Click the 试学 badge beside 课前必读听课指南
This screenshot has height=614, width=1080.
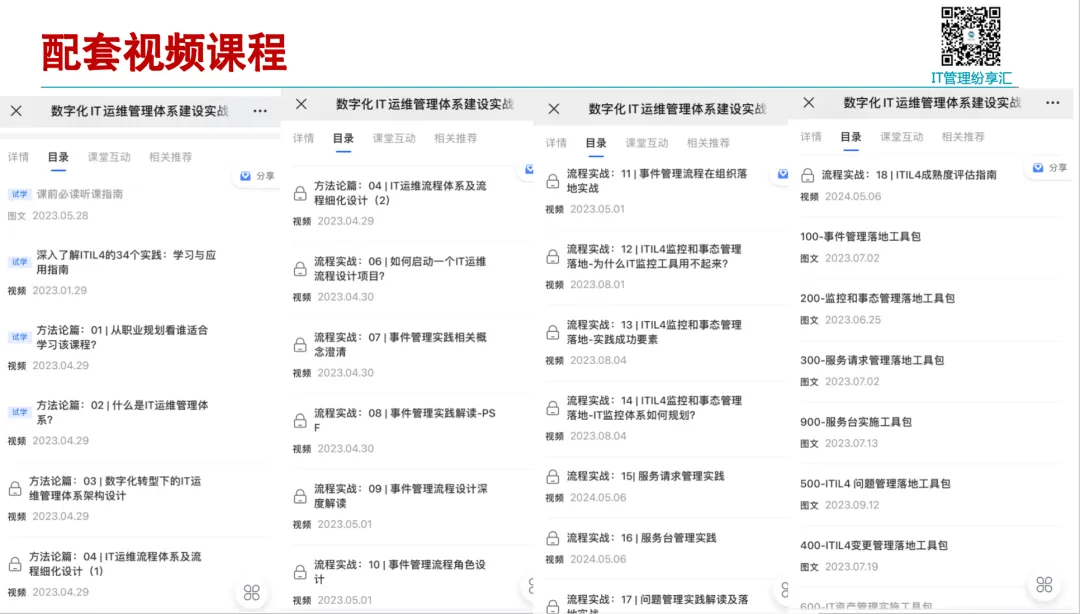point(19,194)
